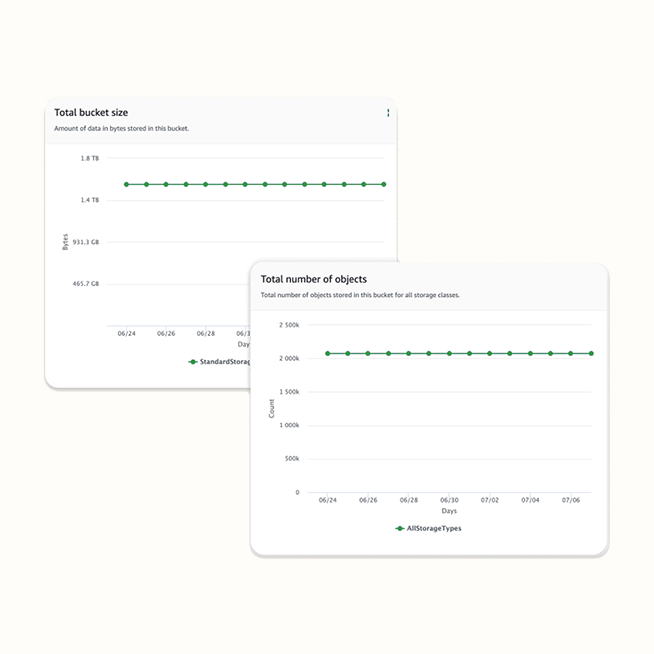The height and width of the screenshot is (654, 654).
Task: Toggle the StandardStorage legend marker
Action: [x=193, y=362]
